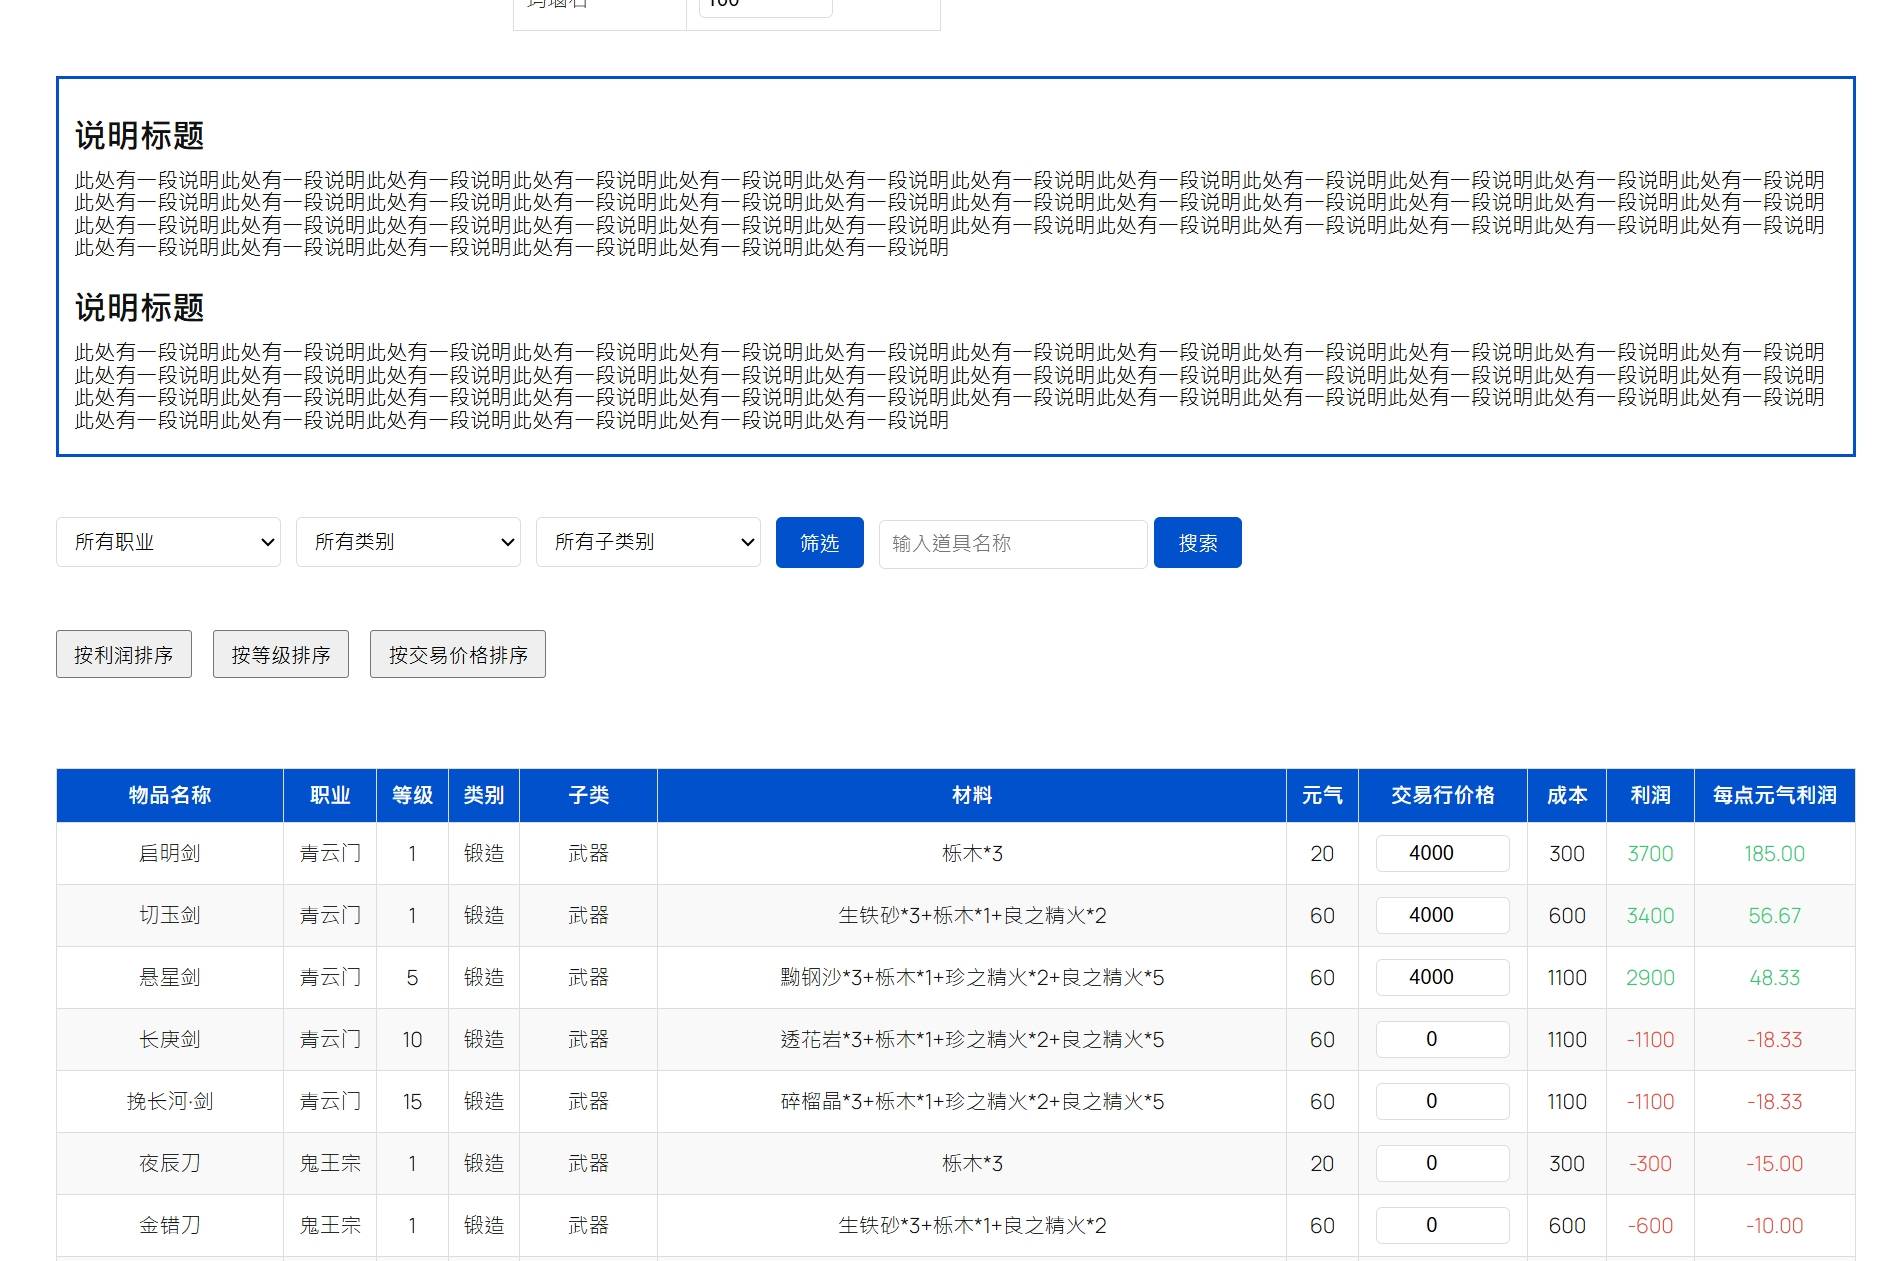Edit the 夜辰刀 trade price field

[1442, 1163]
